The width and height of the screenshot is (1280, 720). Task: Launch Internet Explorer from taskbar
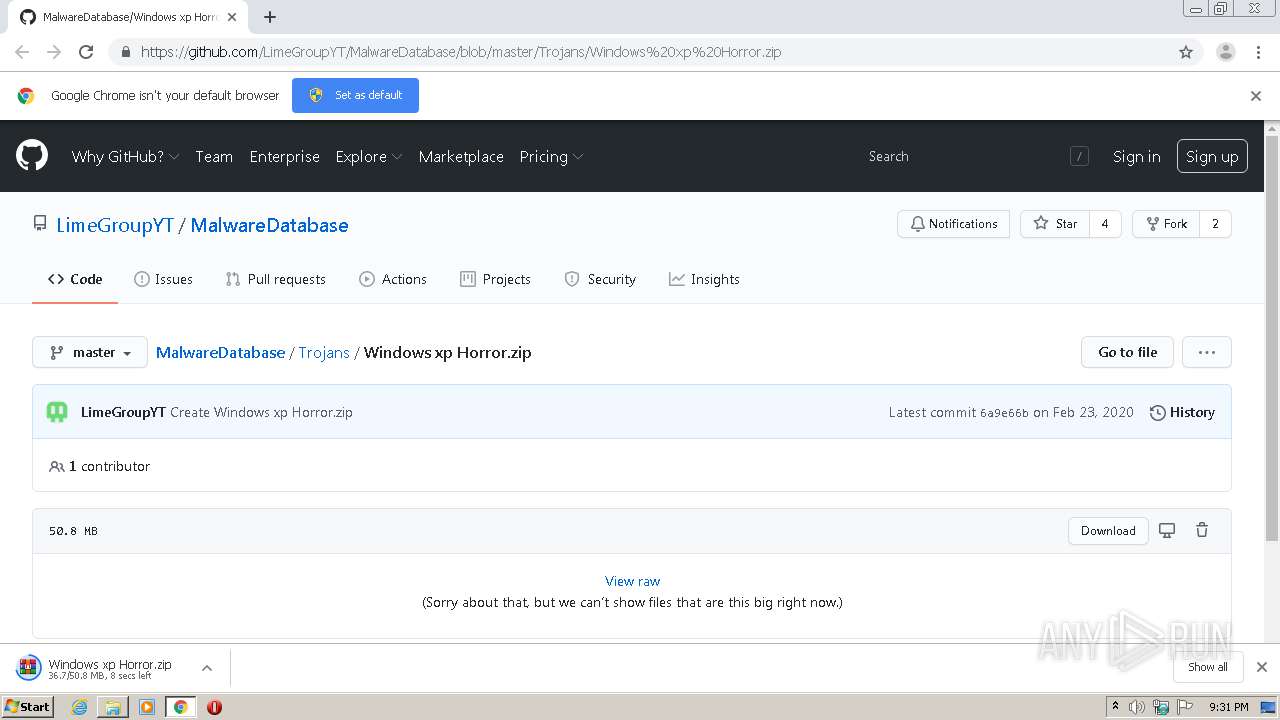click(x=79, y=707)
